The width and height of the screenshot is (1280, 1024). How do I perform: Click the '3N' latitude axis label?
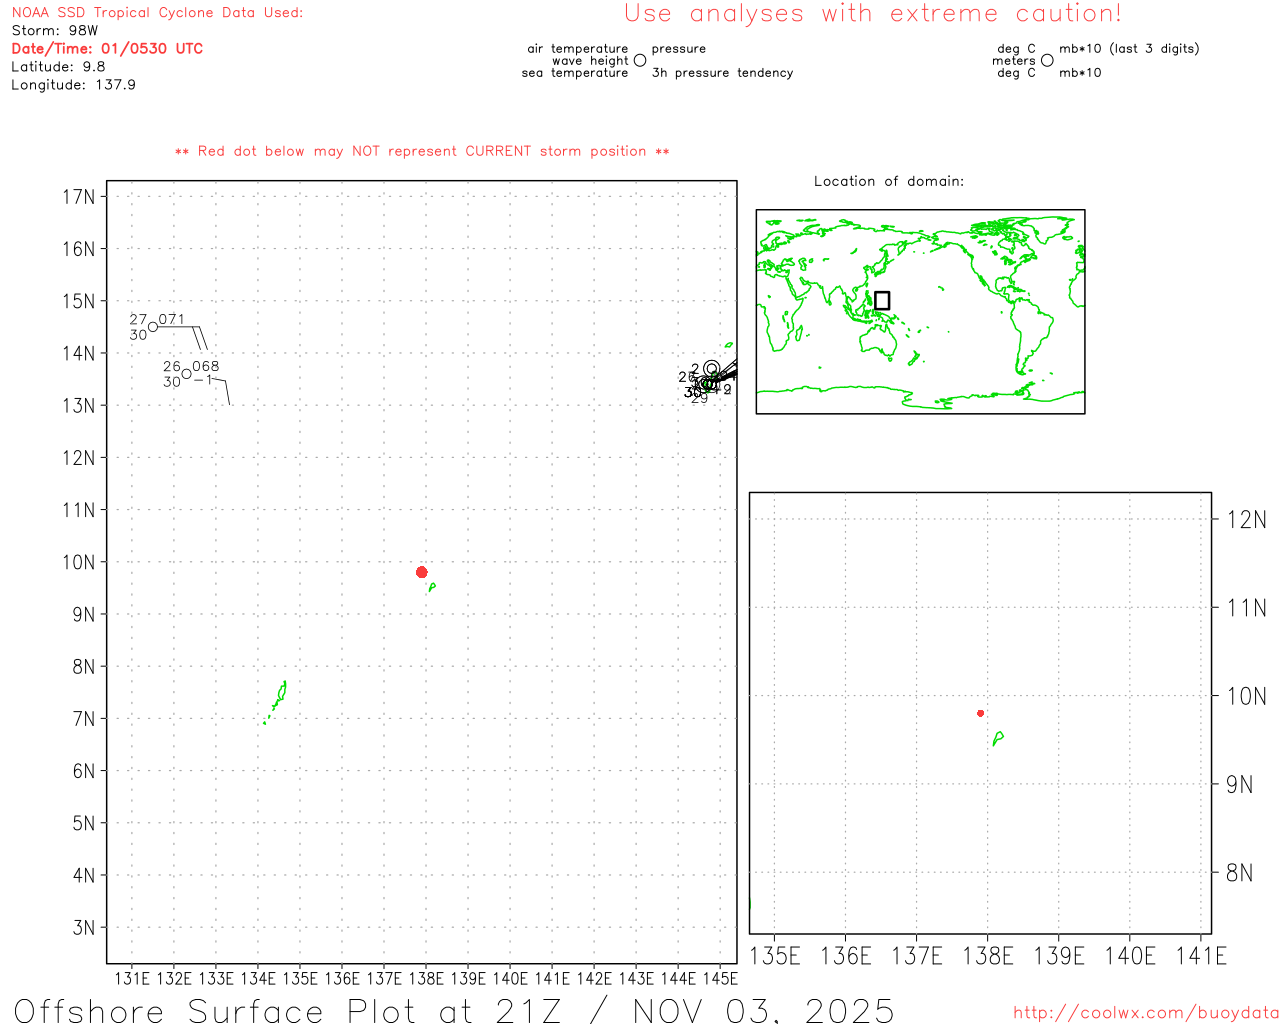(x=84, y=928)
